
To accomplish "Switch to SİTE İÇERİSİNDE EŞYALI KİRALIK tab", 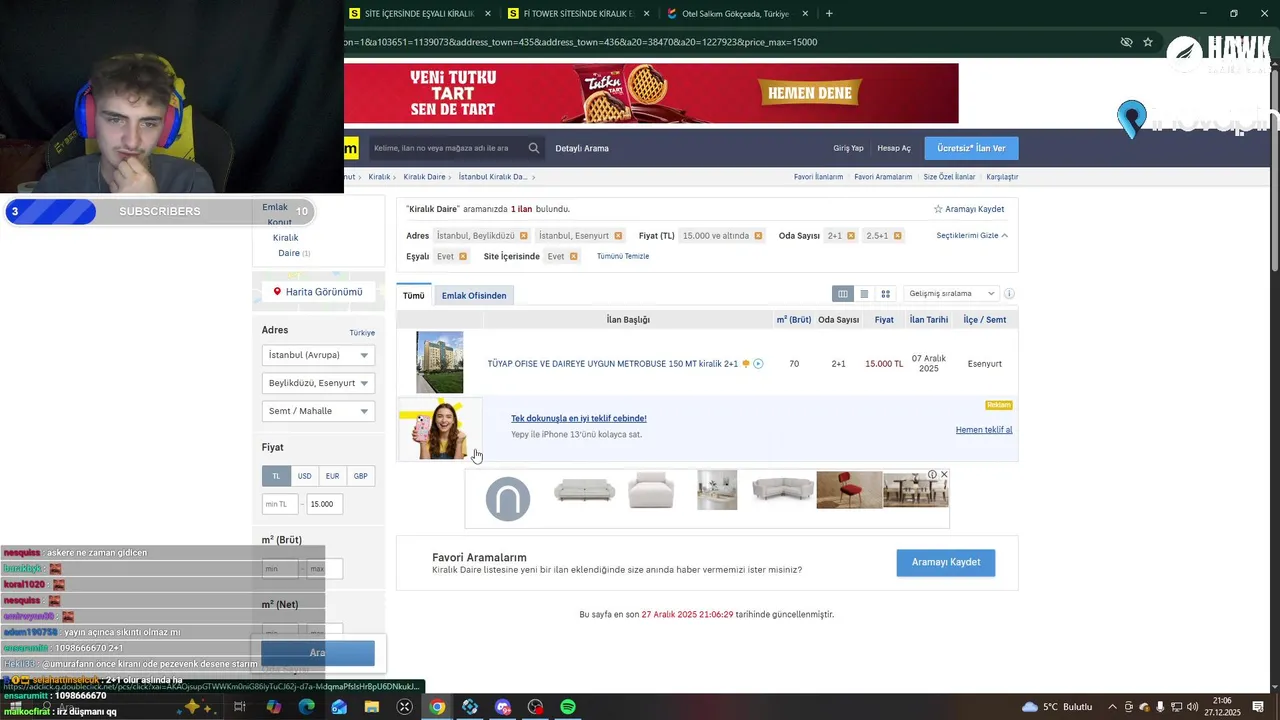I will pos(419,14).
